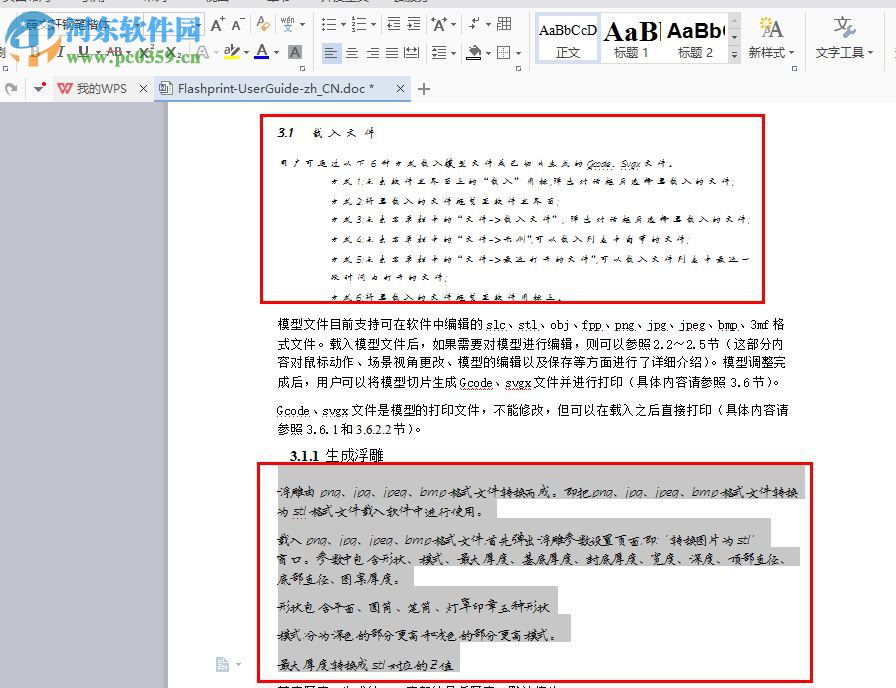Open the font color swatch
This screenshot has height=688, width=896.
coord(262,51)
